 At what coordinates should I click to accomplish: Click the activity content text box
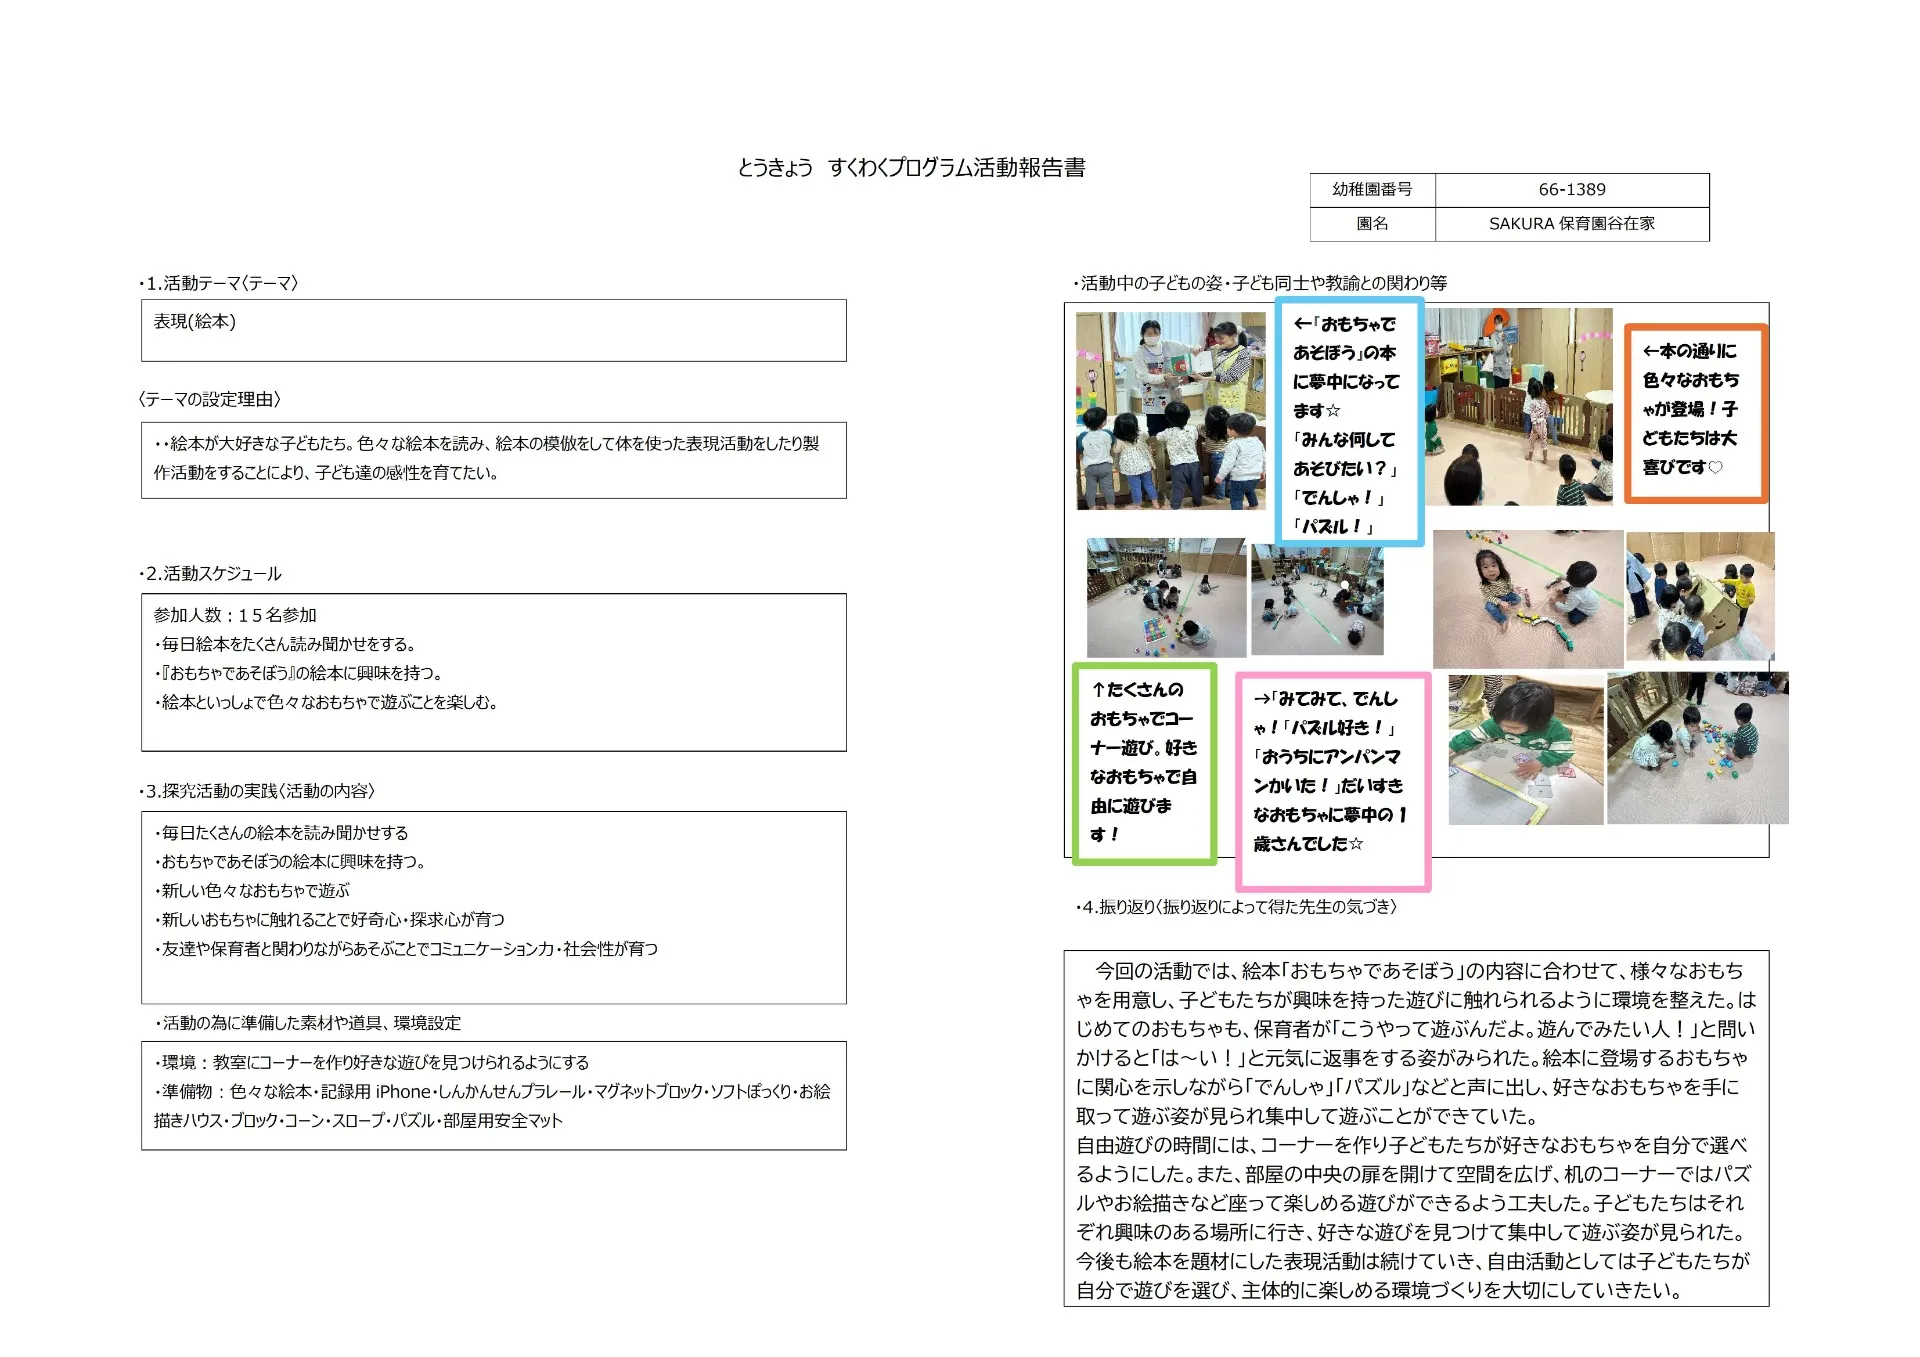[x=493, y=907]
